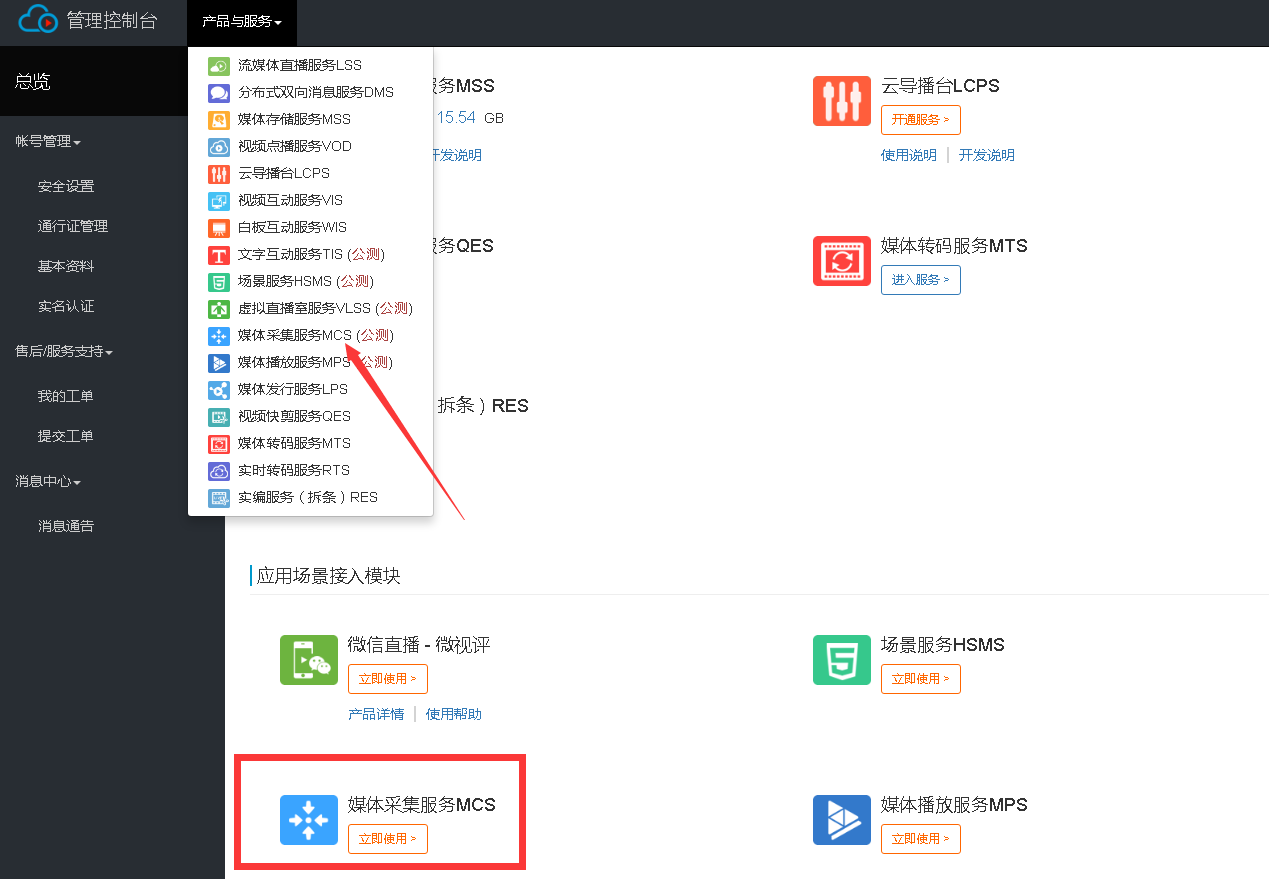Click the MSS media storage icon in menu
The image size is (1269, 879).
(219, 120)
